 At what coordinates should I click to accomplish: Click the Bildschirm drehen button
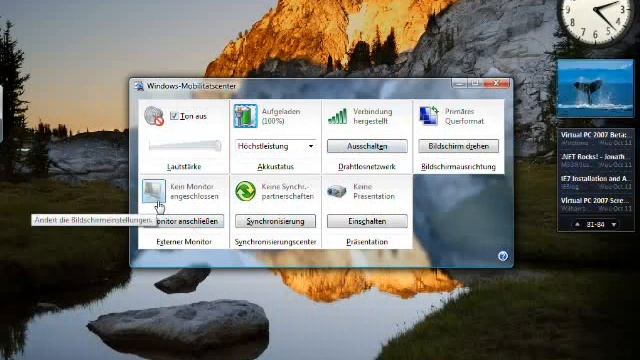point(458,146)
